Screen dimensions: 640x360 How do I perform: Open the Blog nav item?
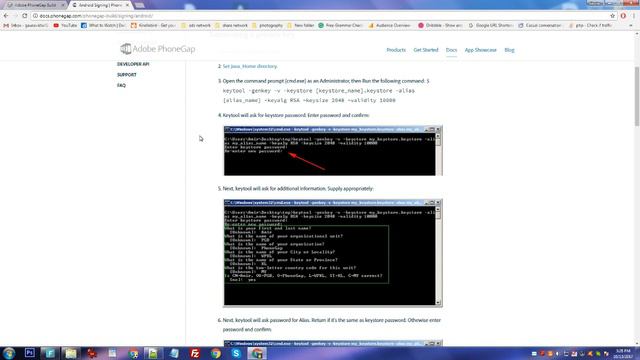click(x=509, y=50)
